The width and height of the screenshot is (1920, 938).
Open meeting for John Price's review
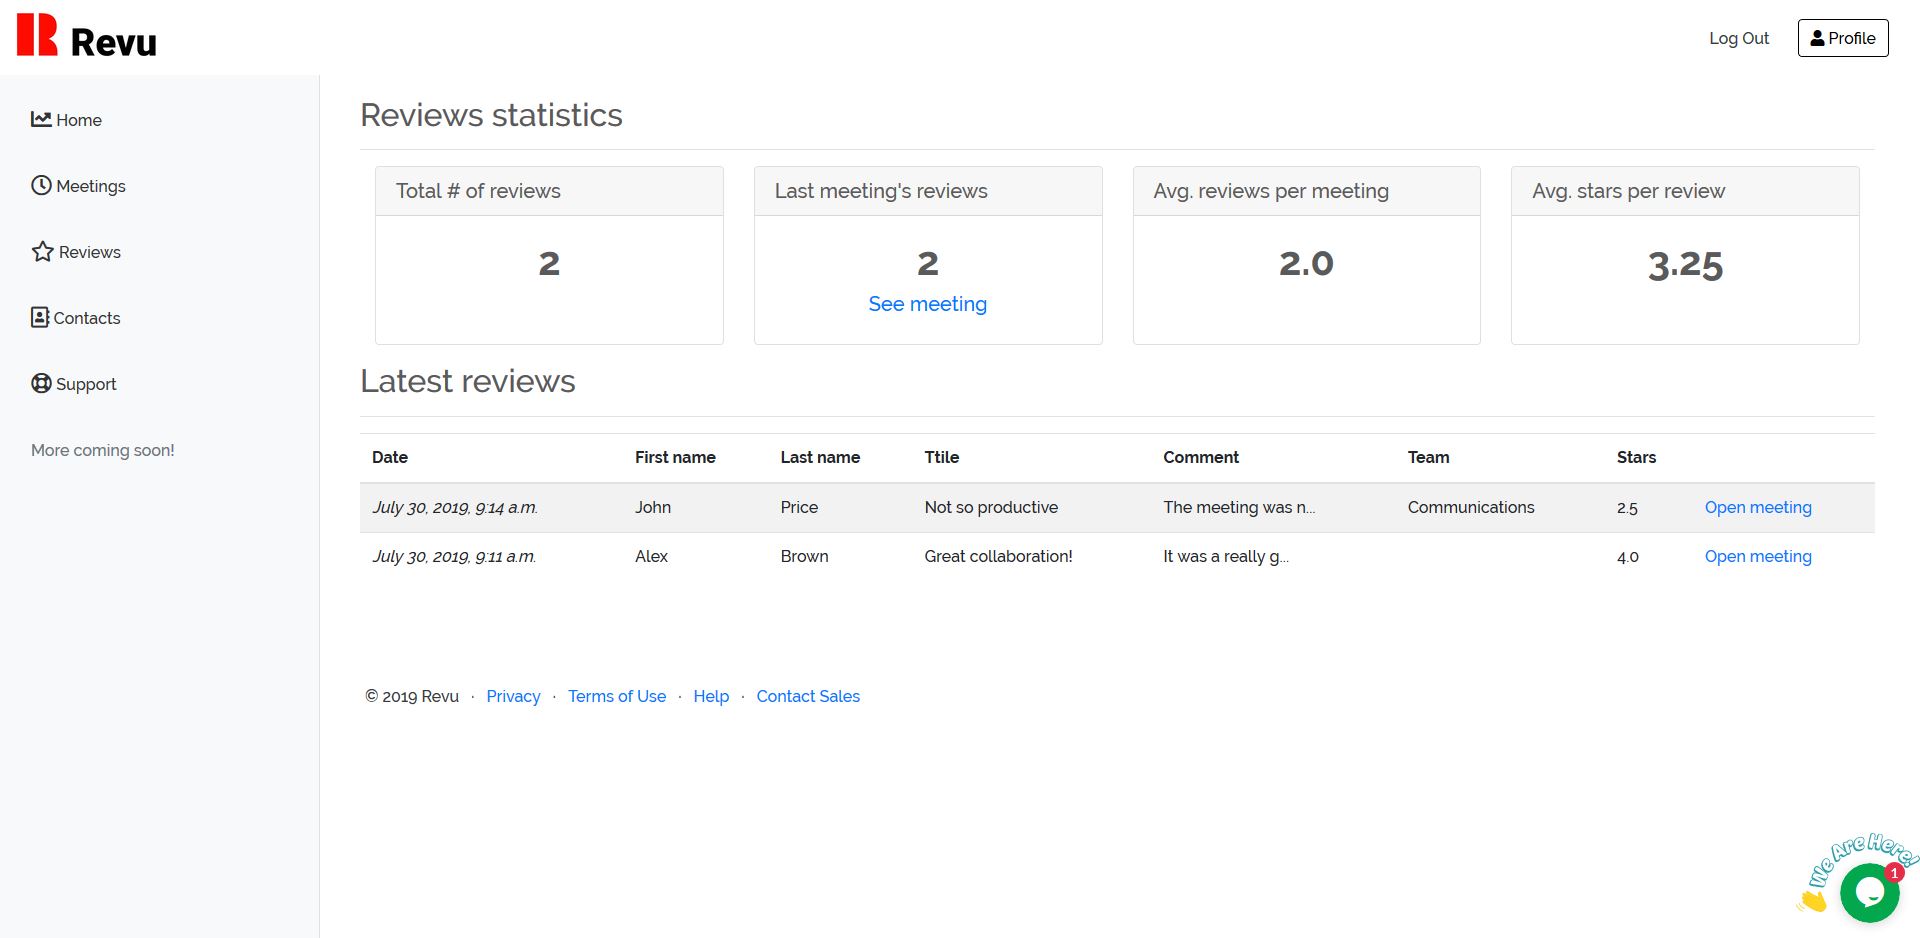point(1757,507)
